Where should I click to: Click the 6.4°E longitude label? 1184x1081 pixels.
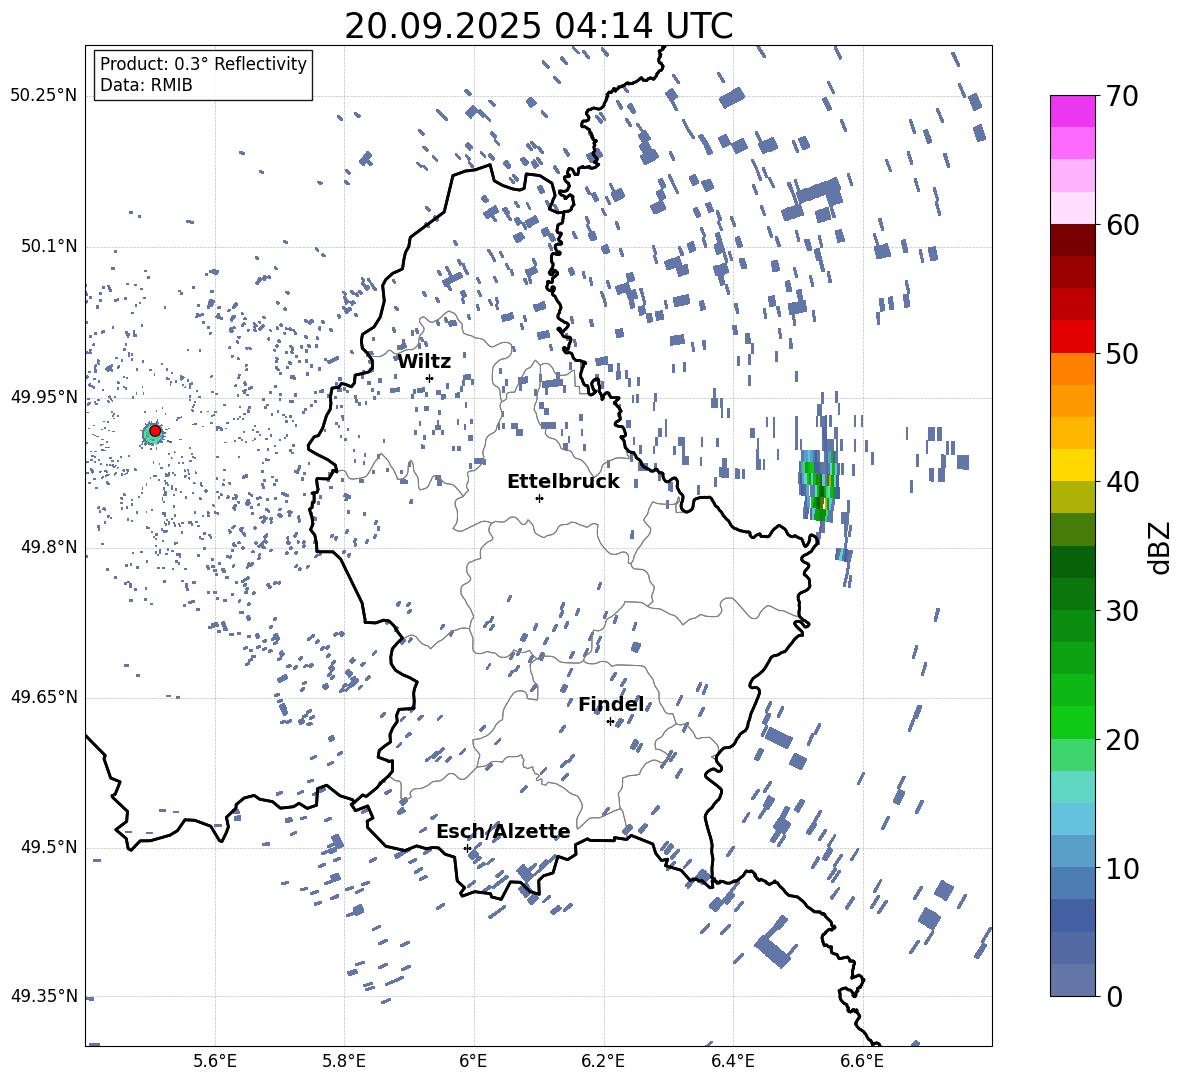click(733, 1061)
